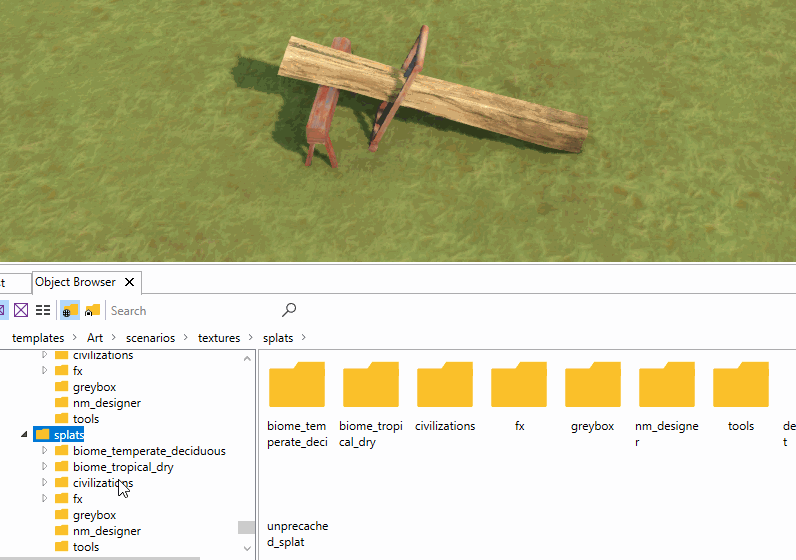The image size is (796, 560).
Task: Open chevron dropdown after textures breadcrumb
Action: (251, 337)
